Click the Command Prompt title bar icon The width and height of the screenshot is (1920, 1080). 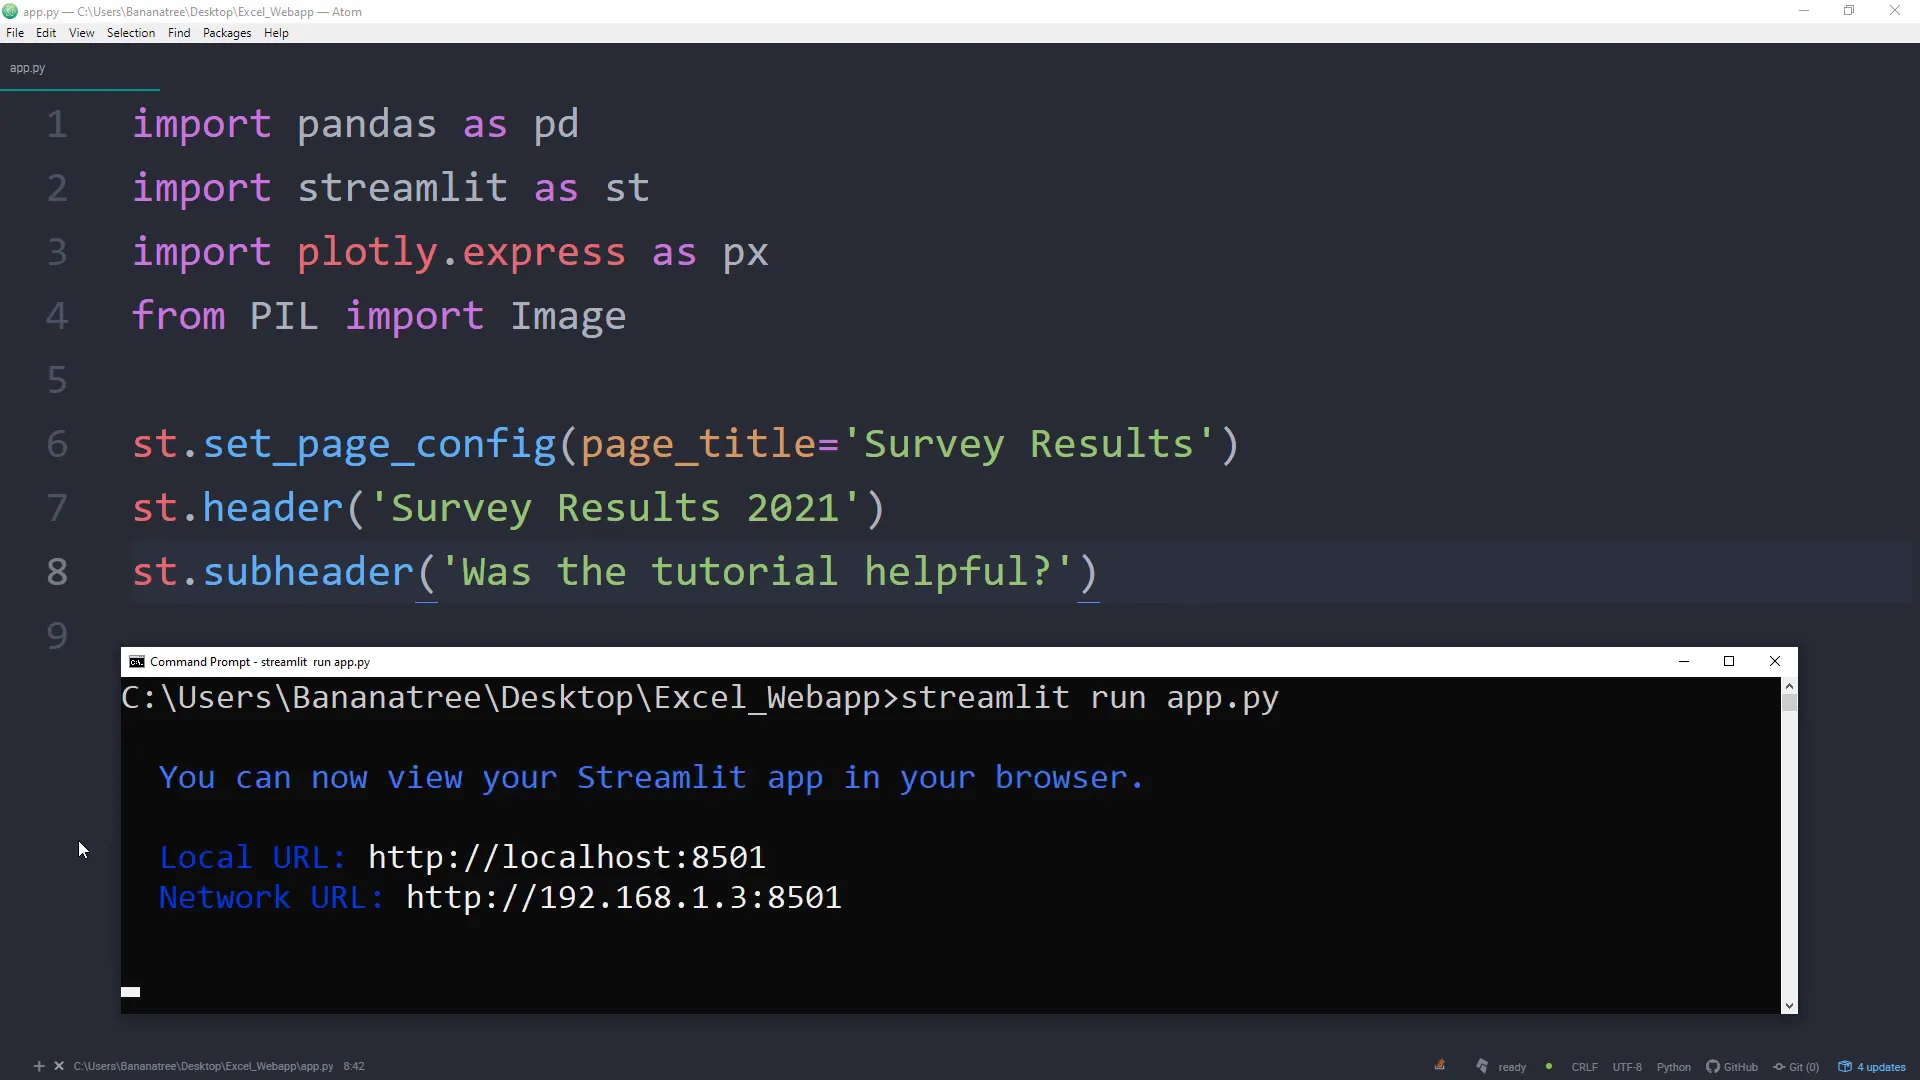[137, 662]
